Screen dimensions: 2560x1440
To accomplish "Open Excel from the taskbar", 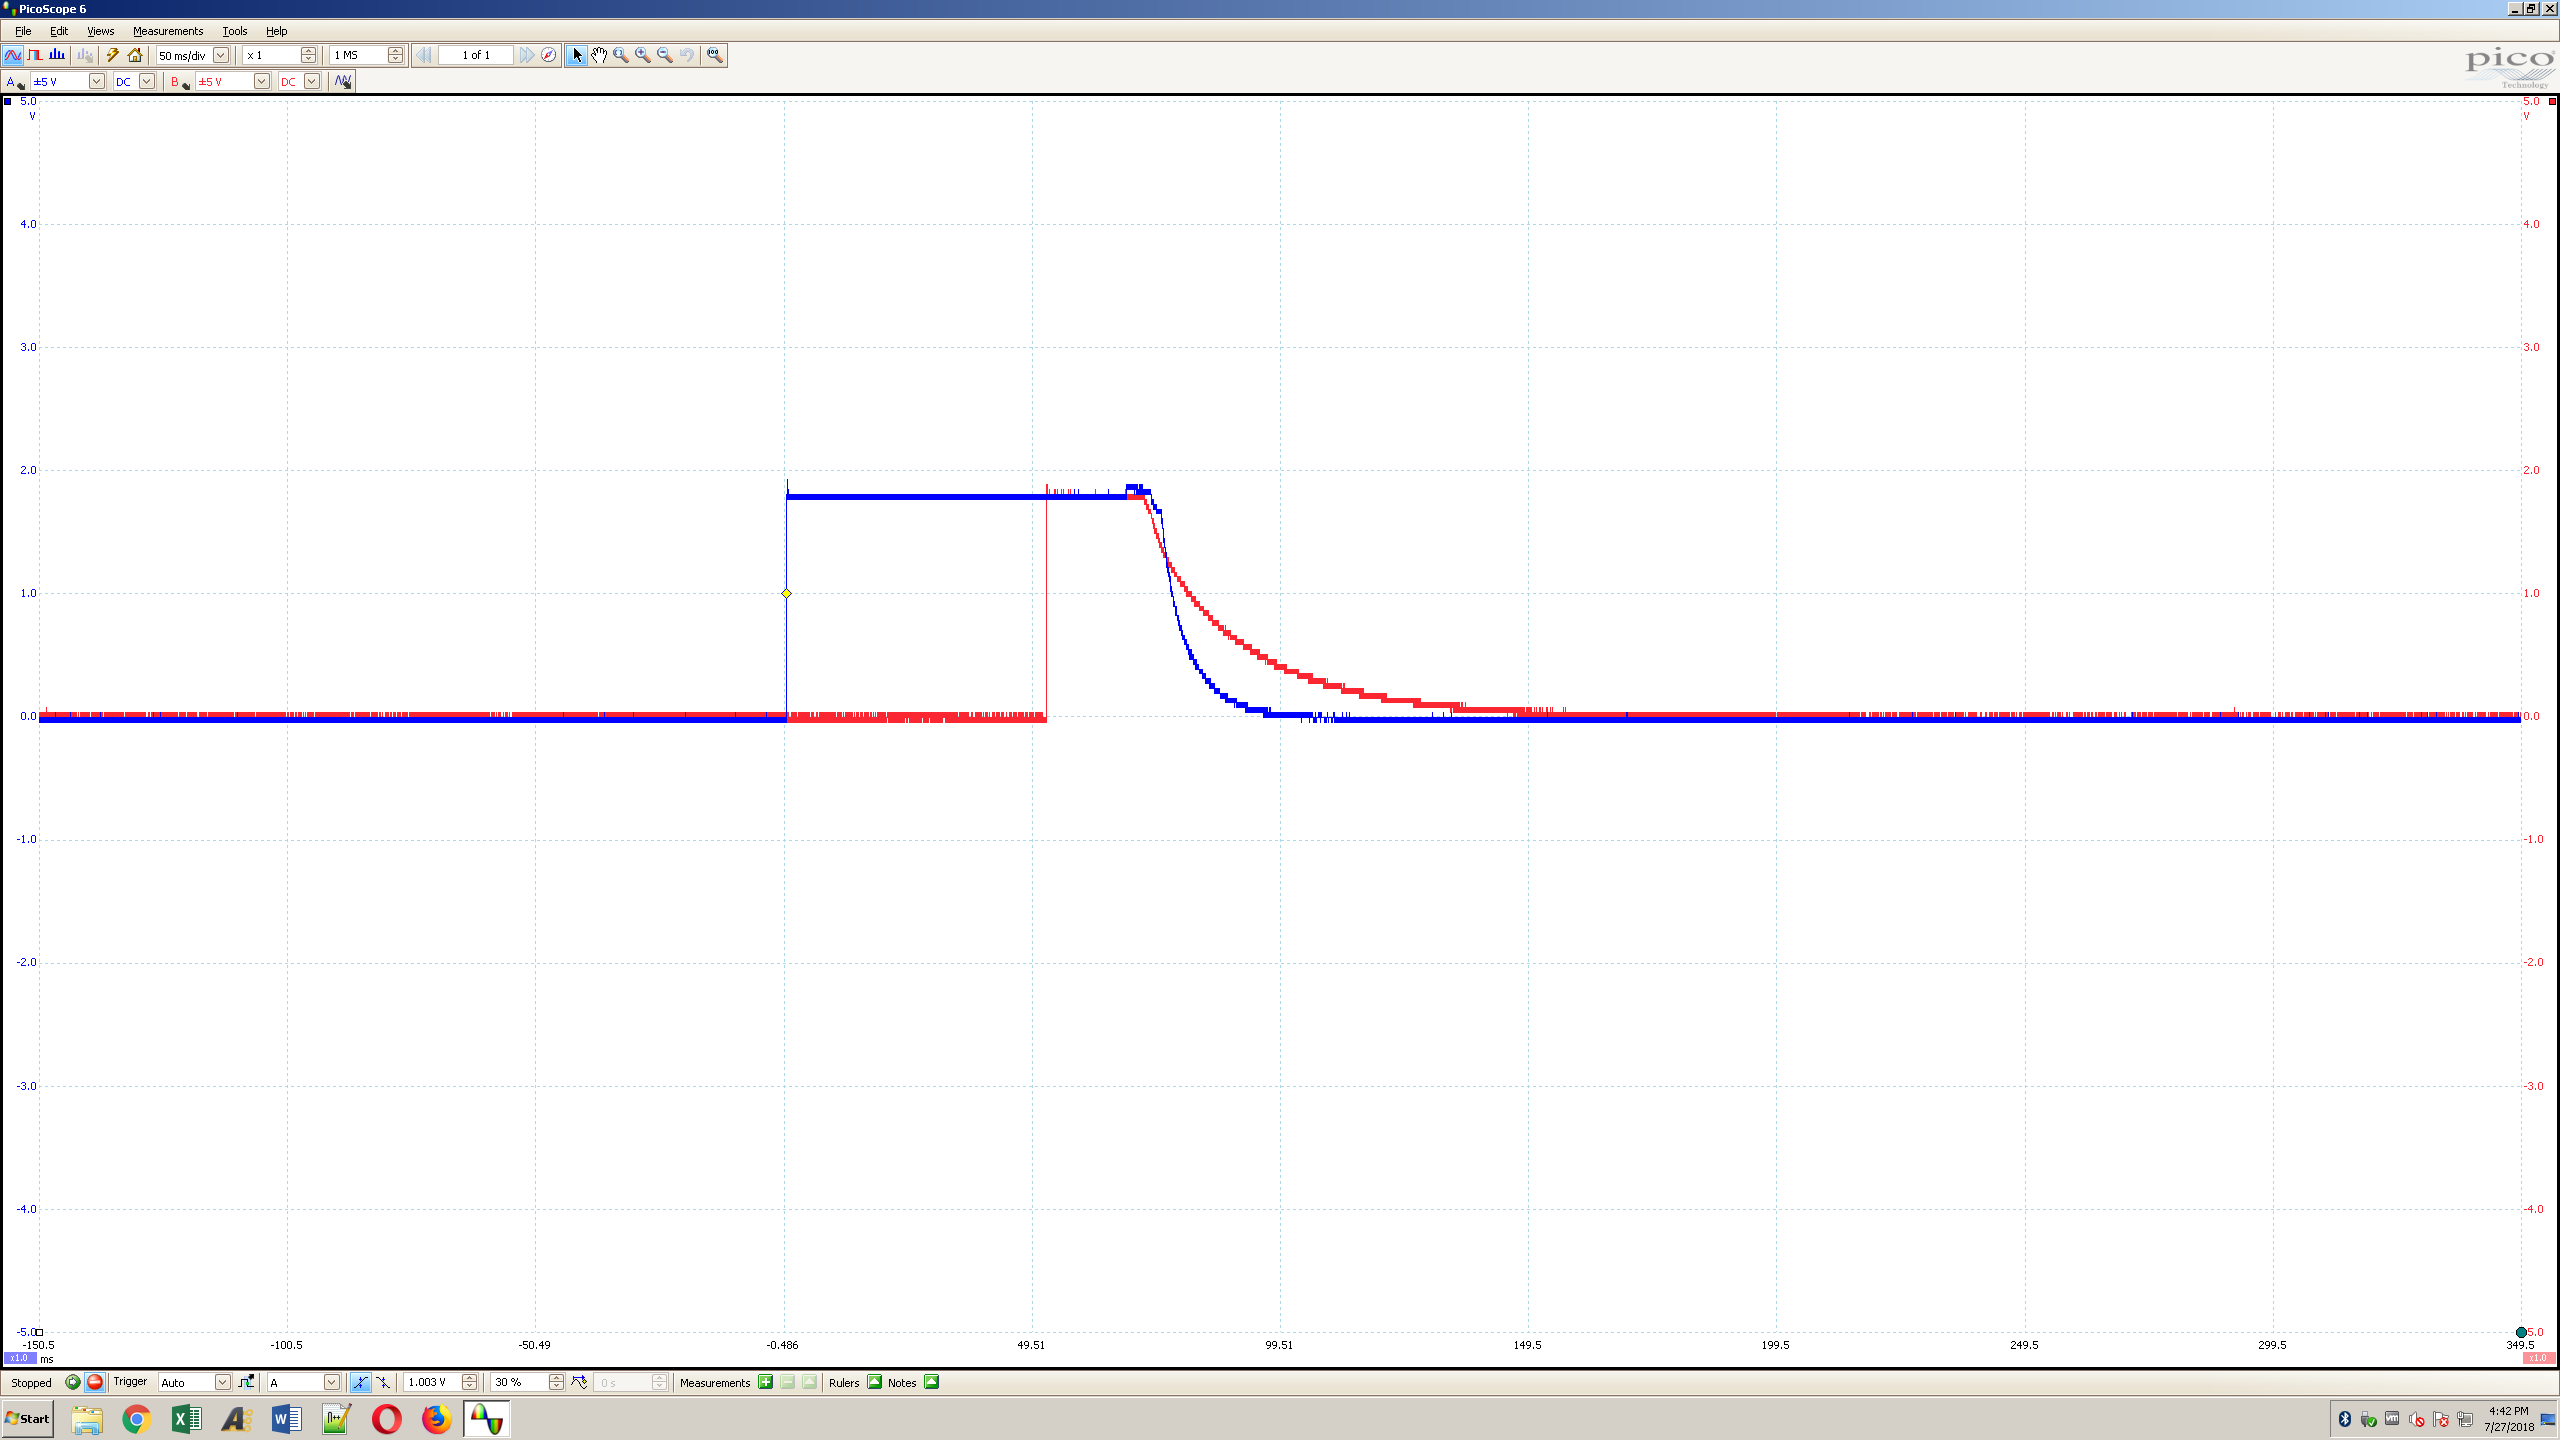I will (x=186, y=1419).
